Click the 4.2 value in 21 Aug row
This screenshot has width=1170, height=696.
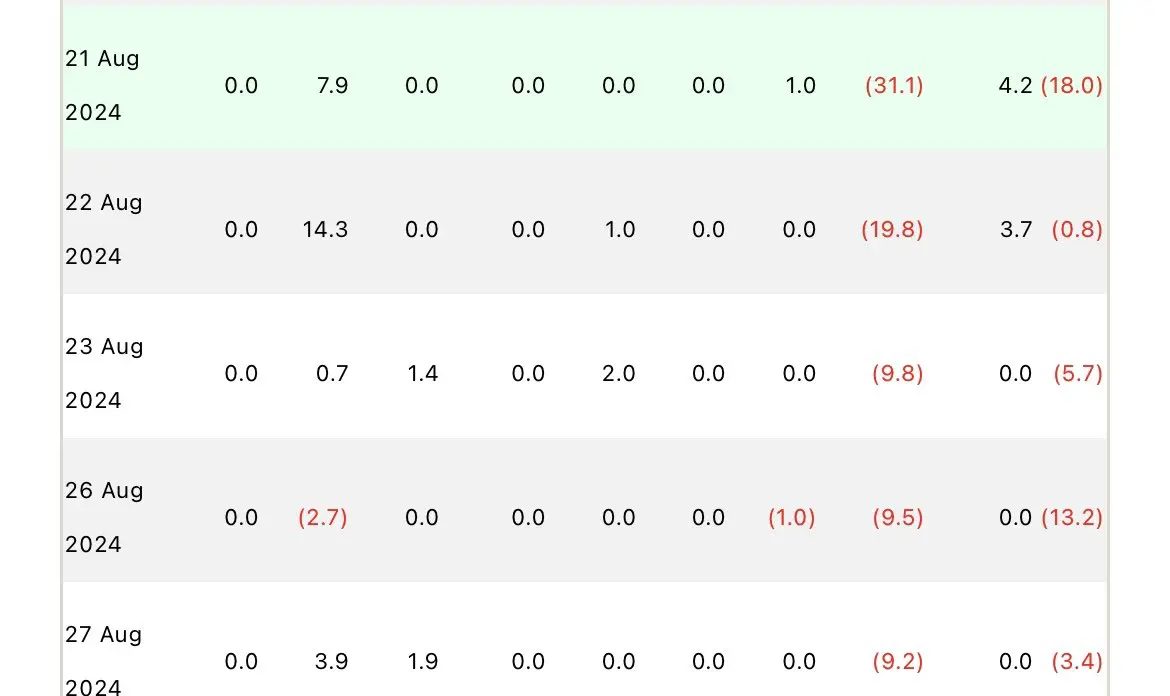click(x=1016, y=86)
